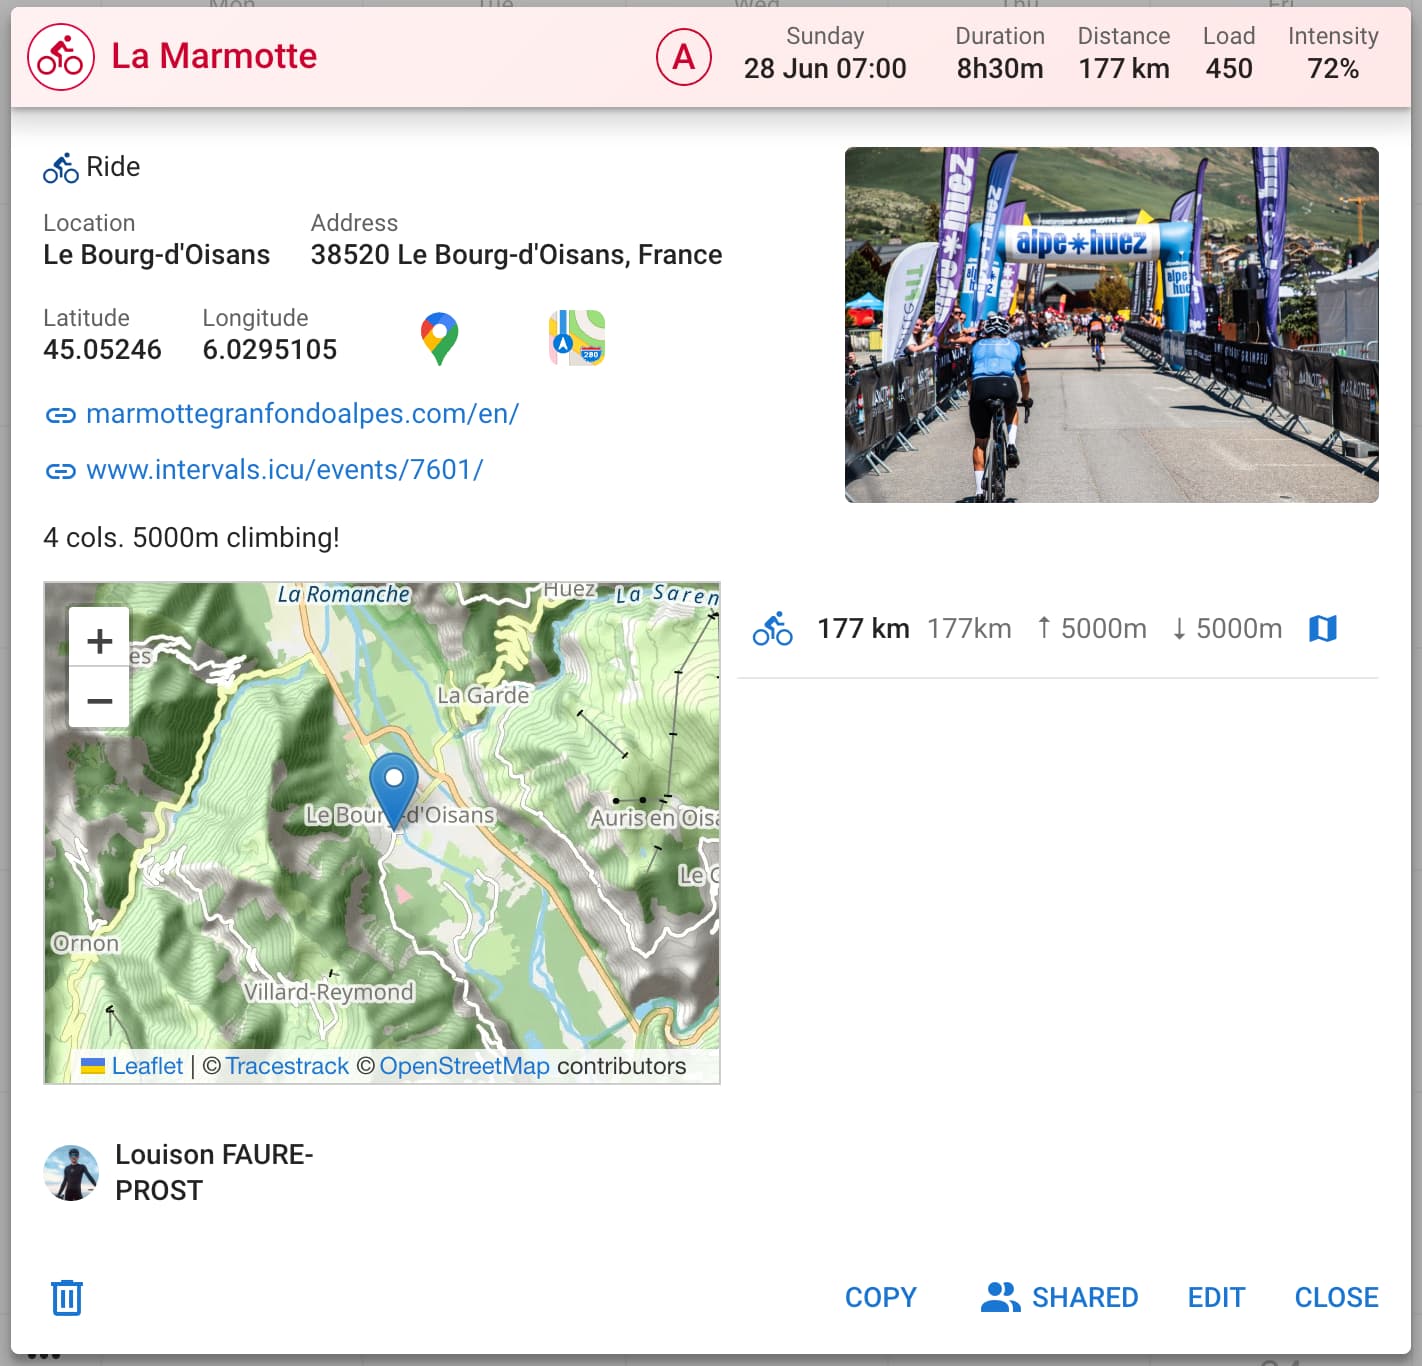Zoom out on the map
Screen dimensions: 1422x1366
tap(99, 700)
